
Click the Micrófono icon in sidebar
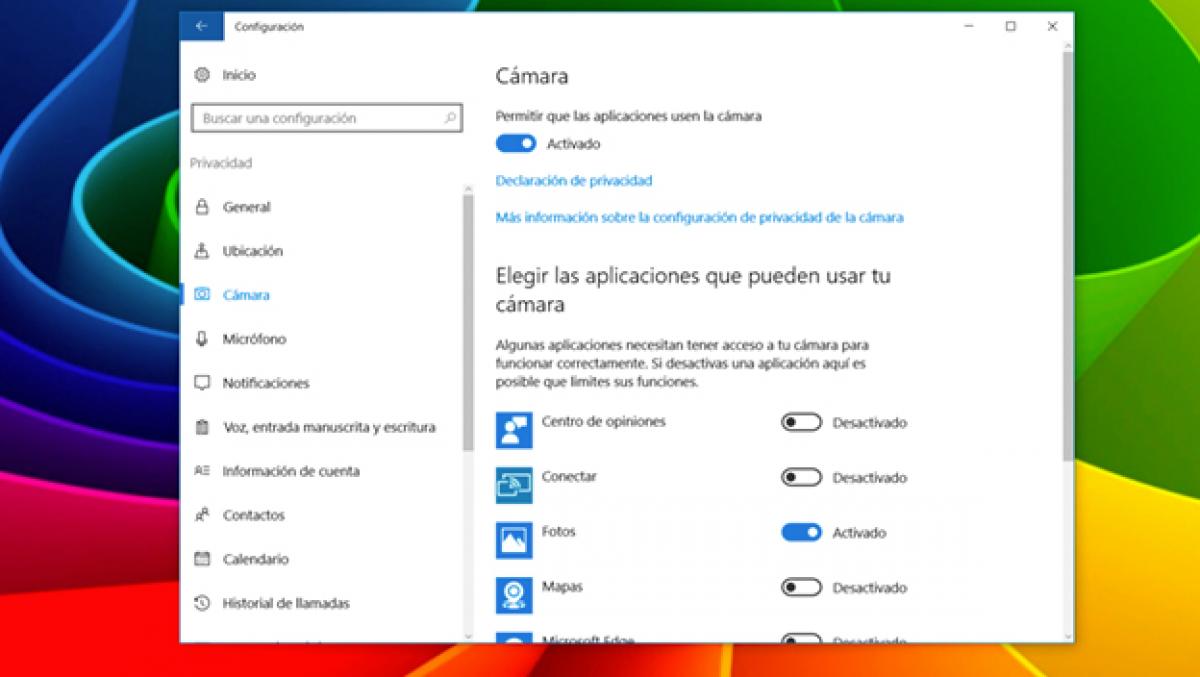202,339
